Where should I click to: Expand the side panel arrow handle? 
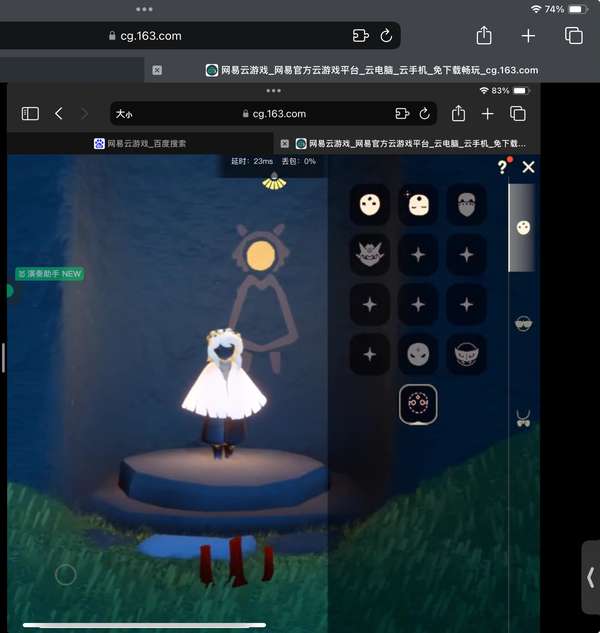click(591, 578)
